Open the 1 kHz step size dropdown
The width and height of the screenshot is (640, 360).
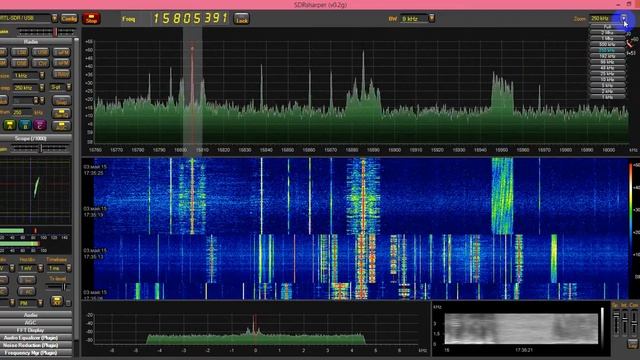(42, 76)
